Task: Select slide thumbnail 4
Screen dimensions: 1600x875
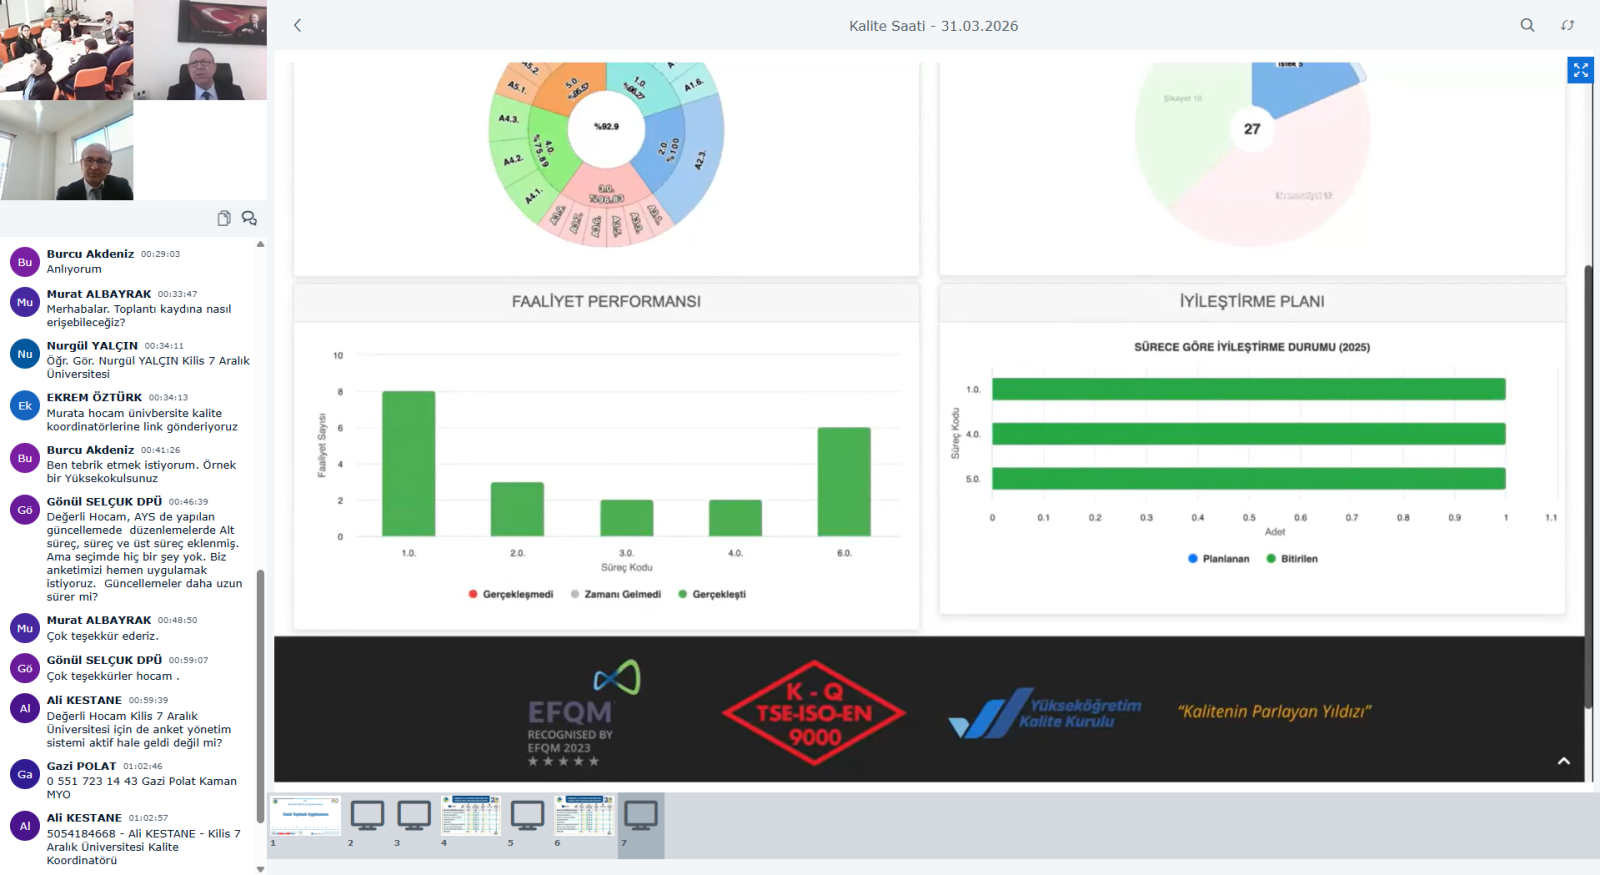Action: coord(471,816)
